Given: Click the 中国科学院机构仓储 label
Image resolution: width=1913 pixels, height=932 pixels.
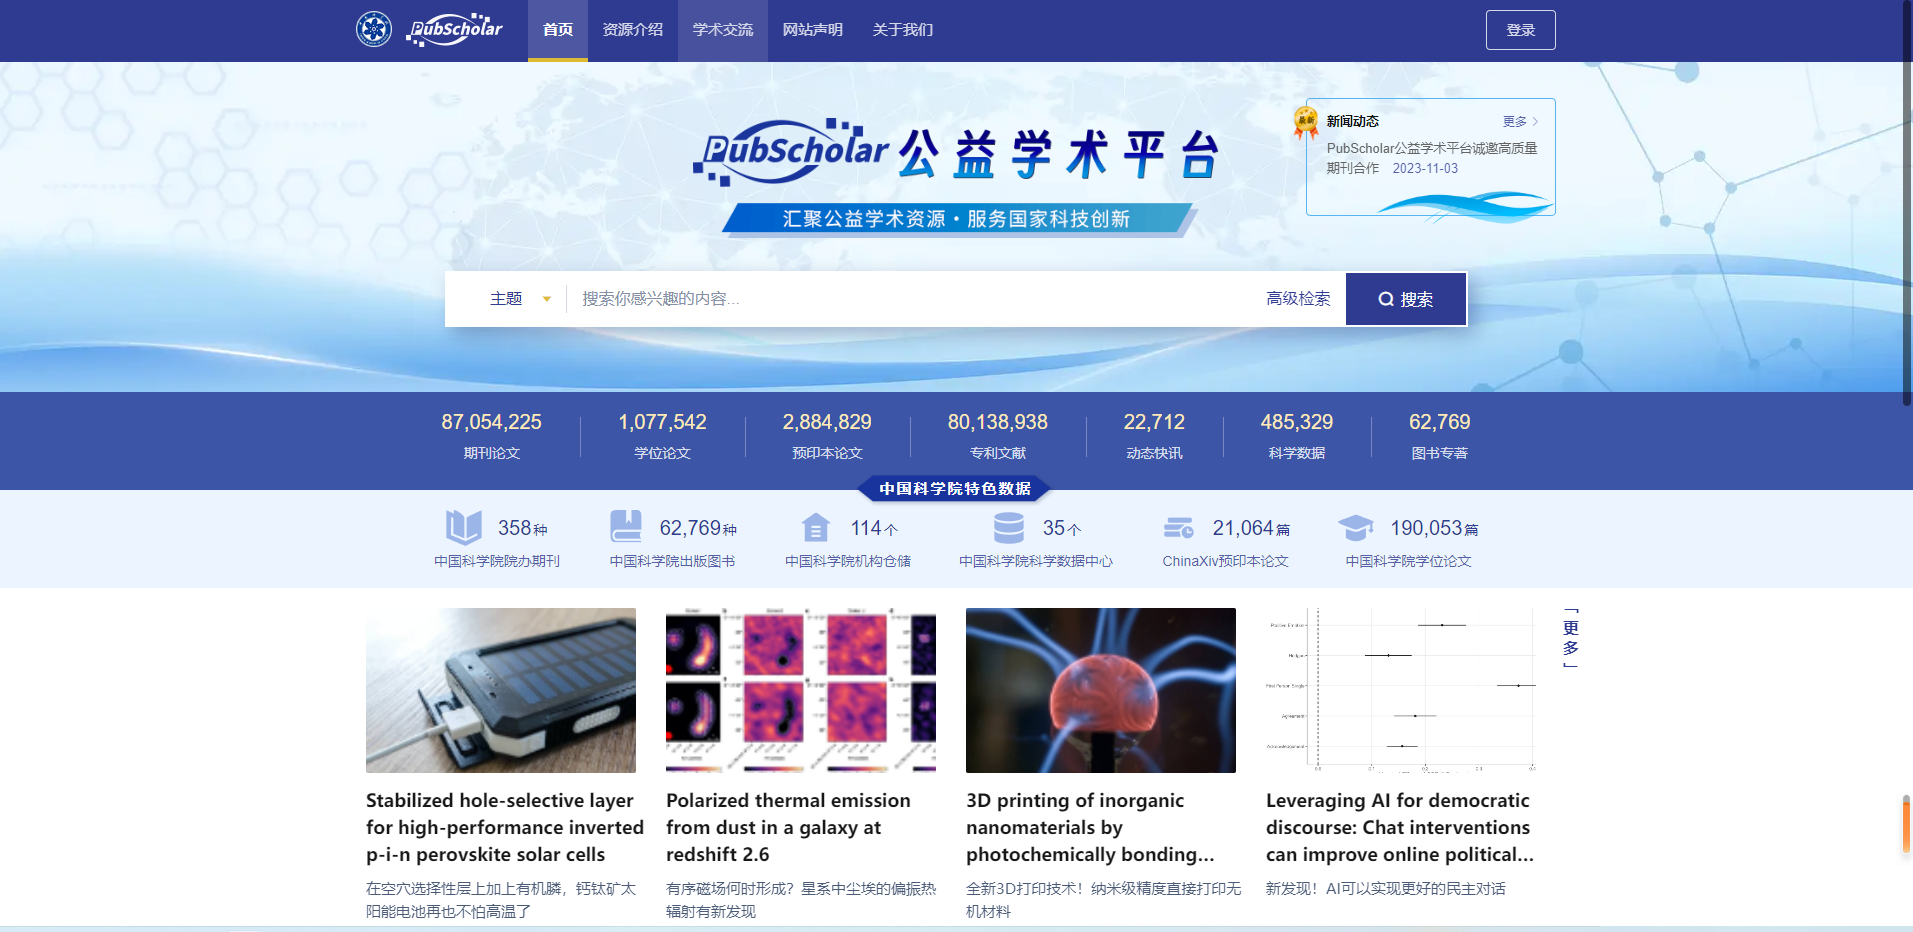Looking at the screenshot, I should pos(848,561).
